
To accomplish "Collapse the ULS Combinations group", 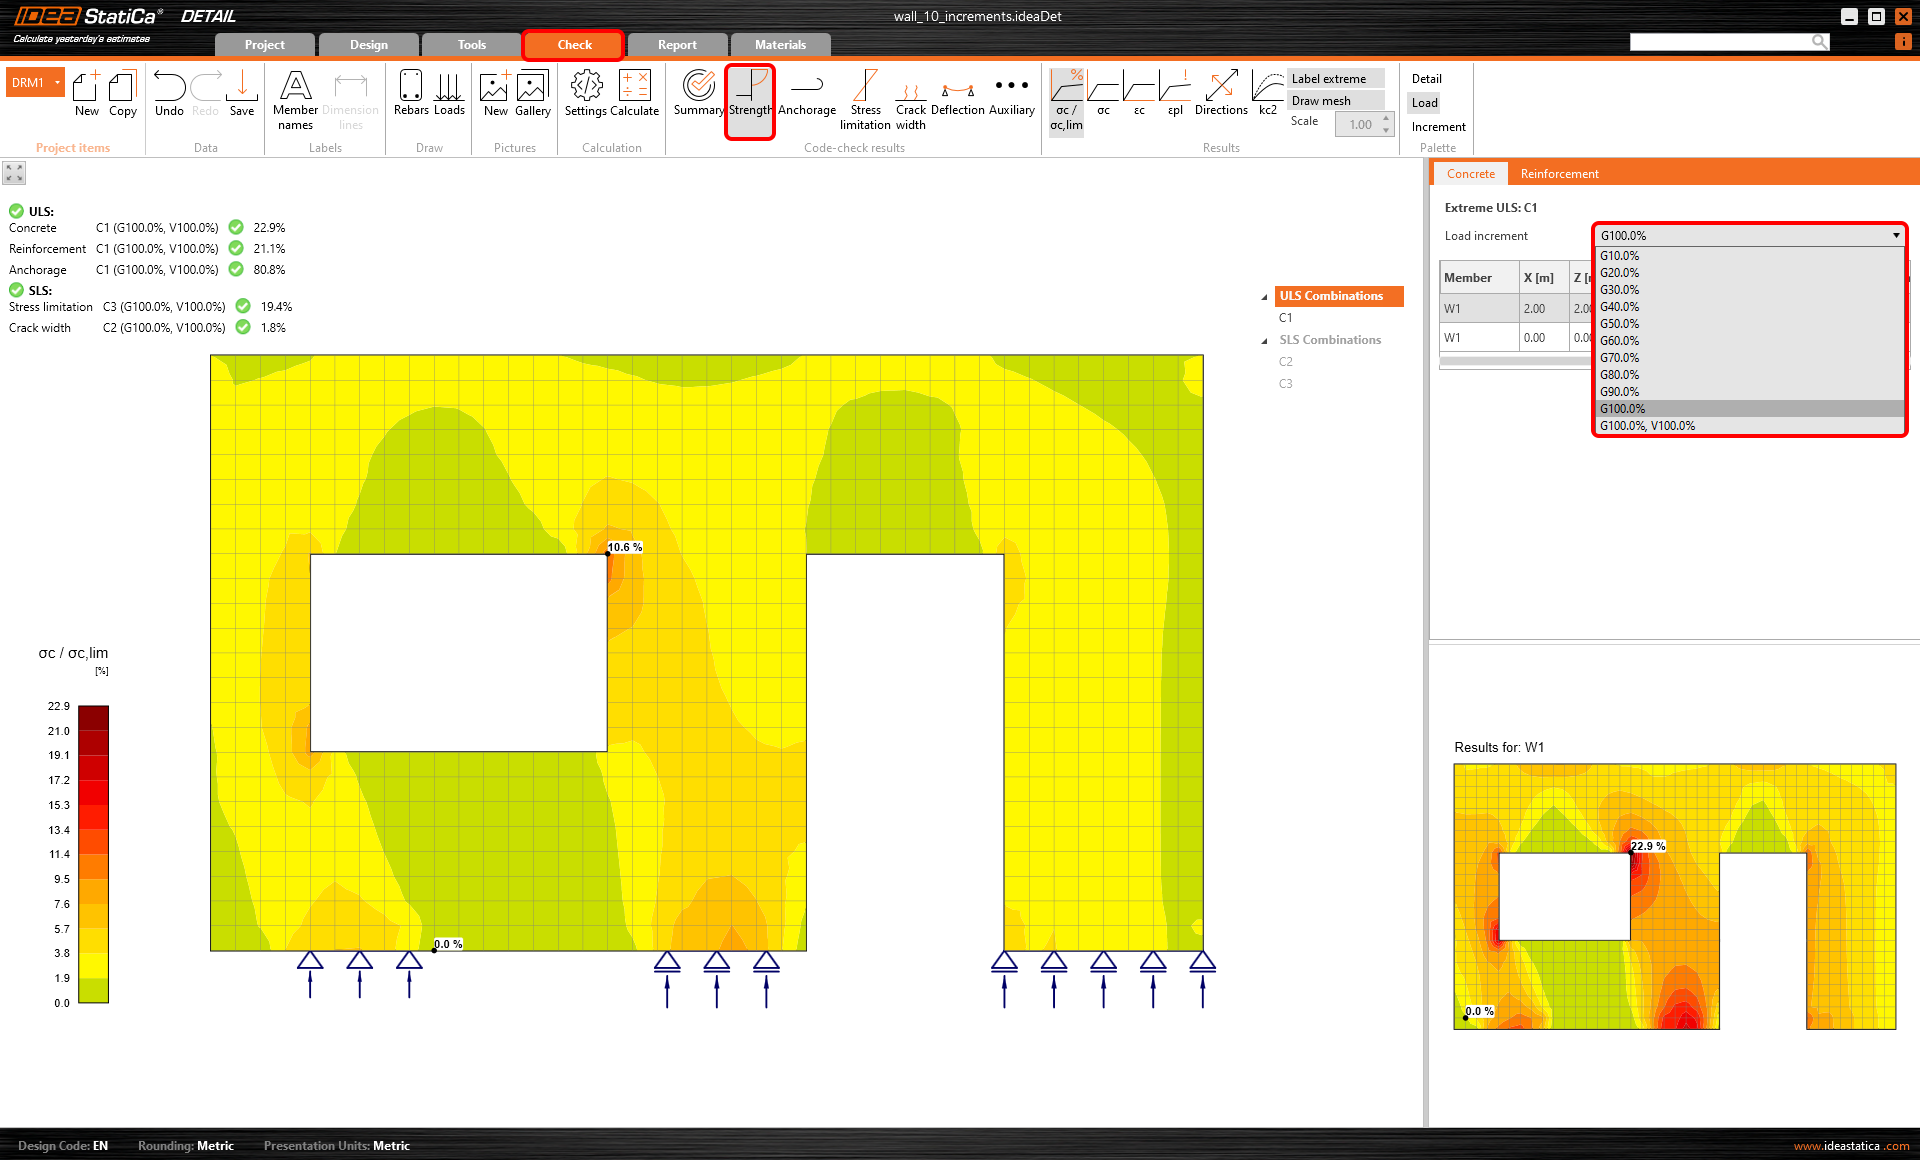I will [x=1263, y=297].
